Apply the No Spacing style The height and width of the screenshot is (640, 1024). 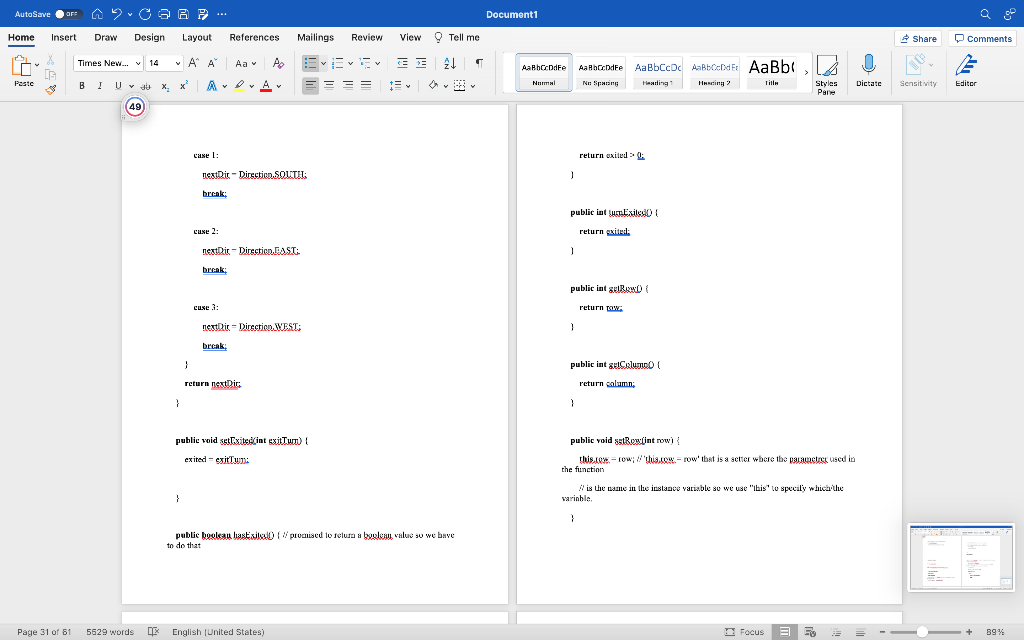600,72
